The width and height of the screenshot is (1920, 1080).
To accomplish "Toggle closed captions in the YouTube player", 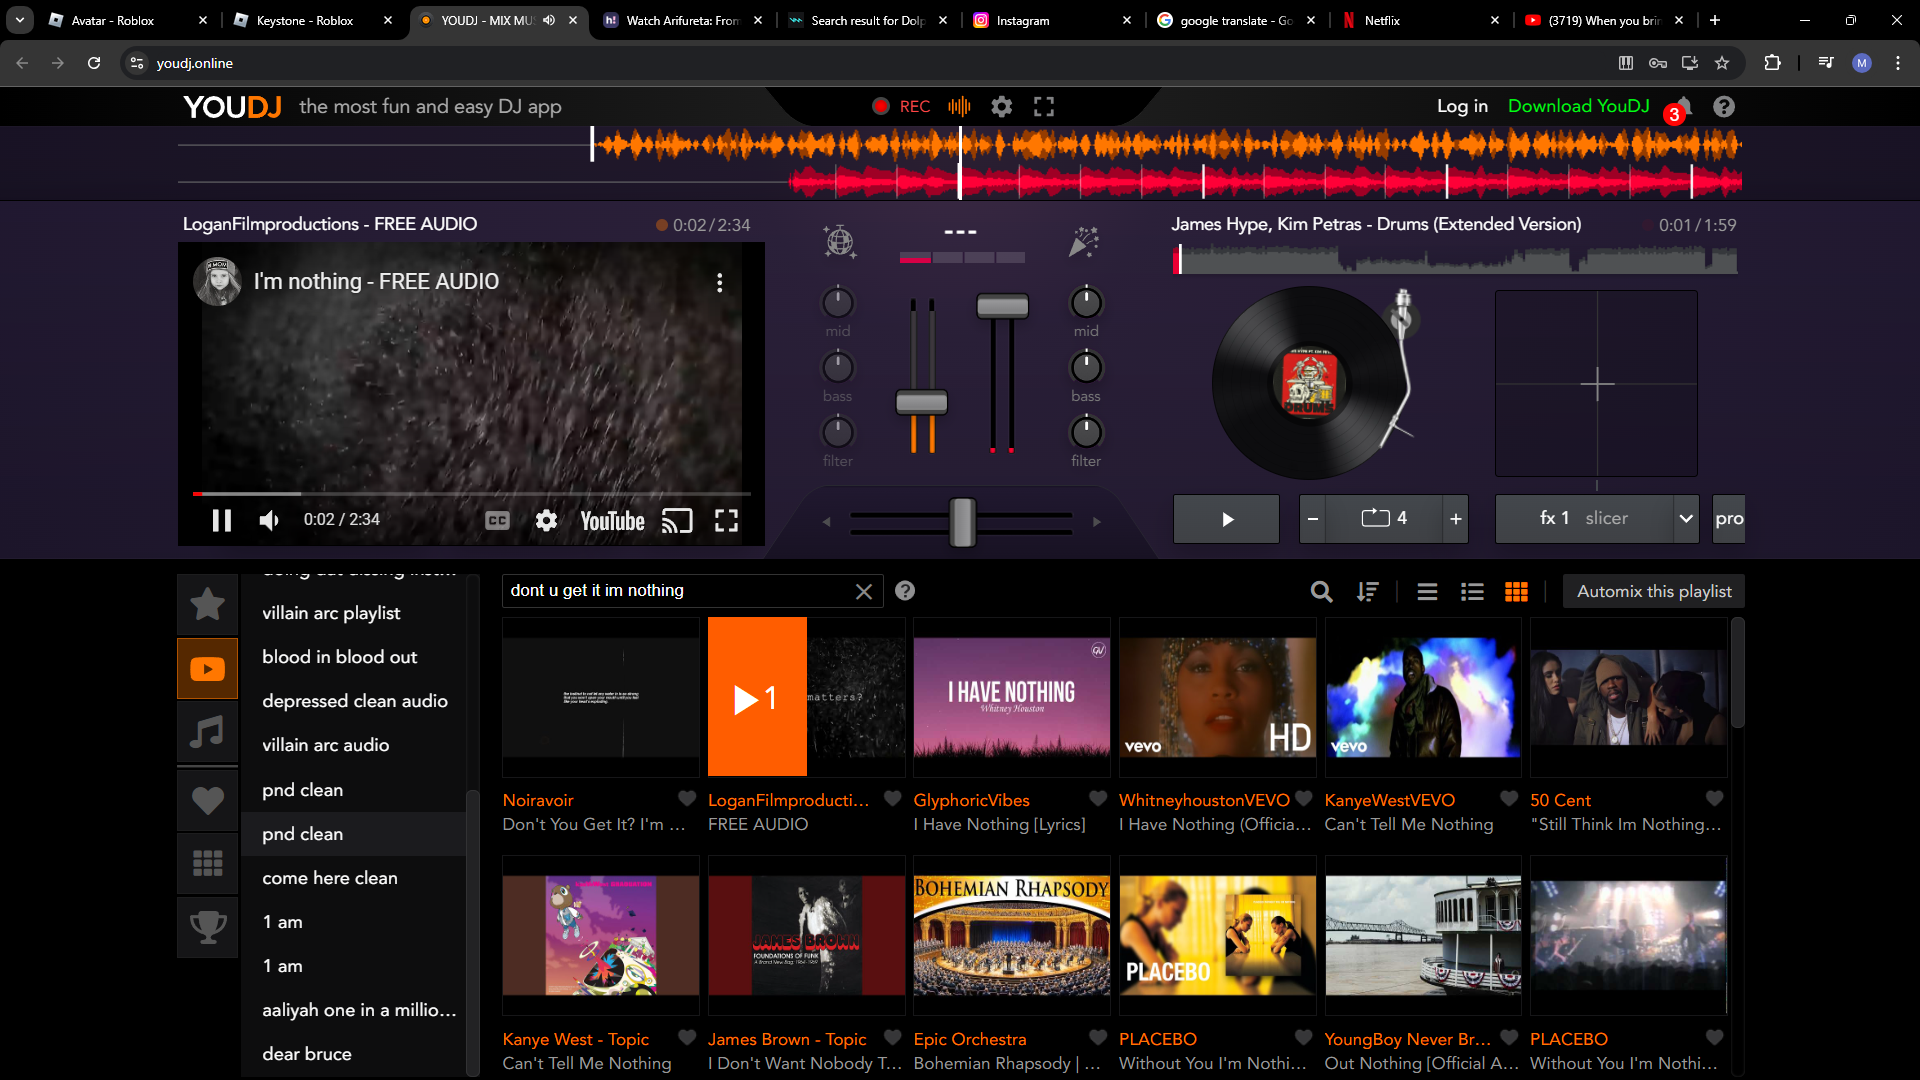I will [x=497, y=520].
